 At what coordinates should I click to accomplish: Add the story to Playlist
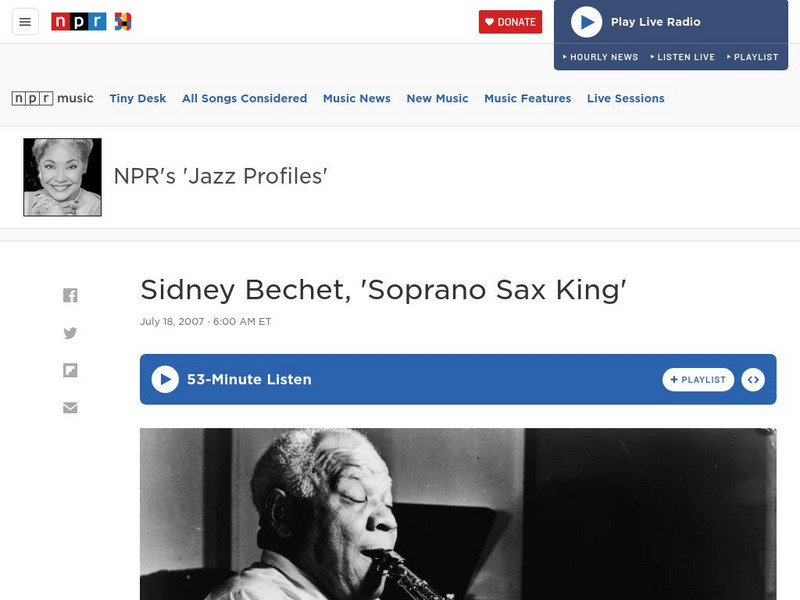pyautogui.click(x=698, y=380)
